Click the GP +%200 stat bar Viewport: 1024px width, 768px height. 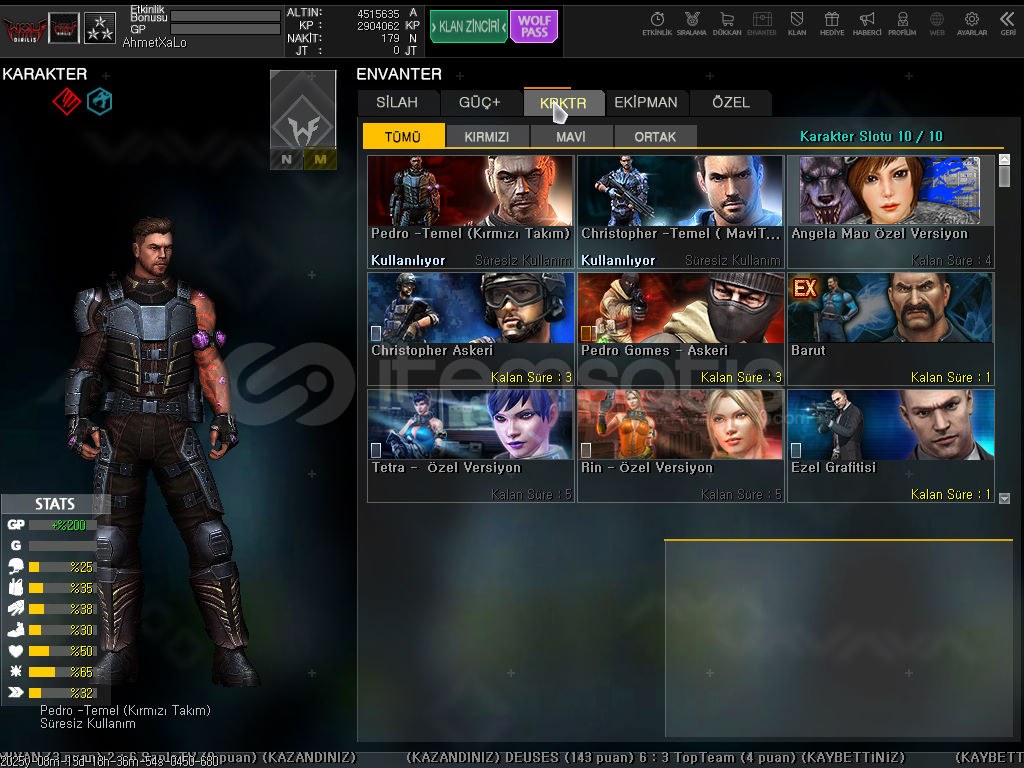(63, 525)
